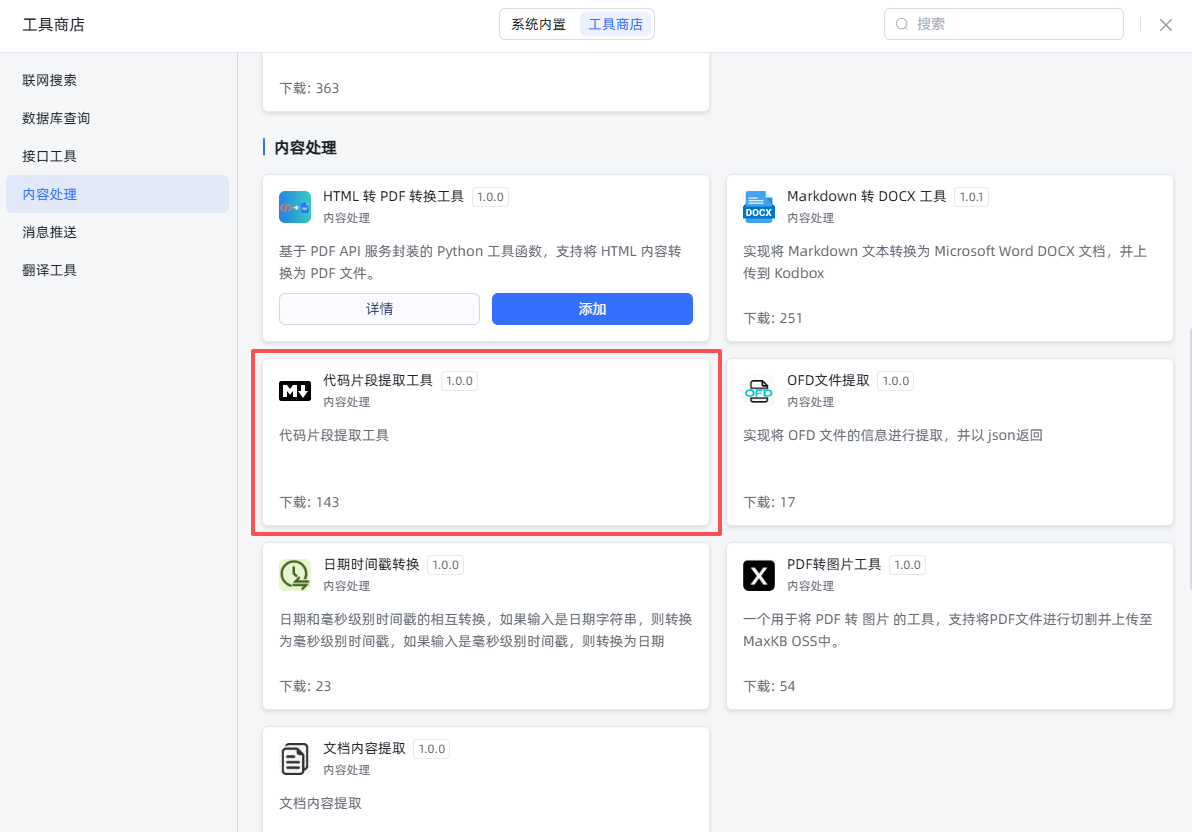
Task: Close the 工具商店 dialog
Action: coord(1165,25)
